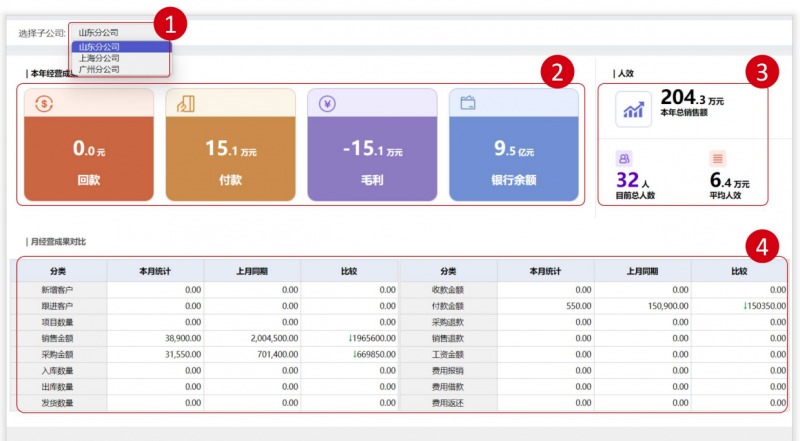
Task: Click the 工资金额 row label
Action: coord(448,354)
